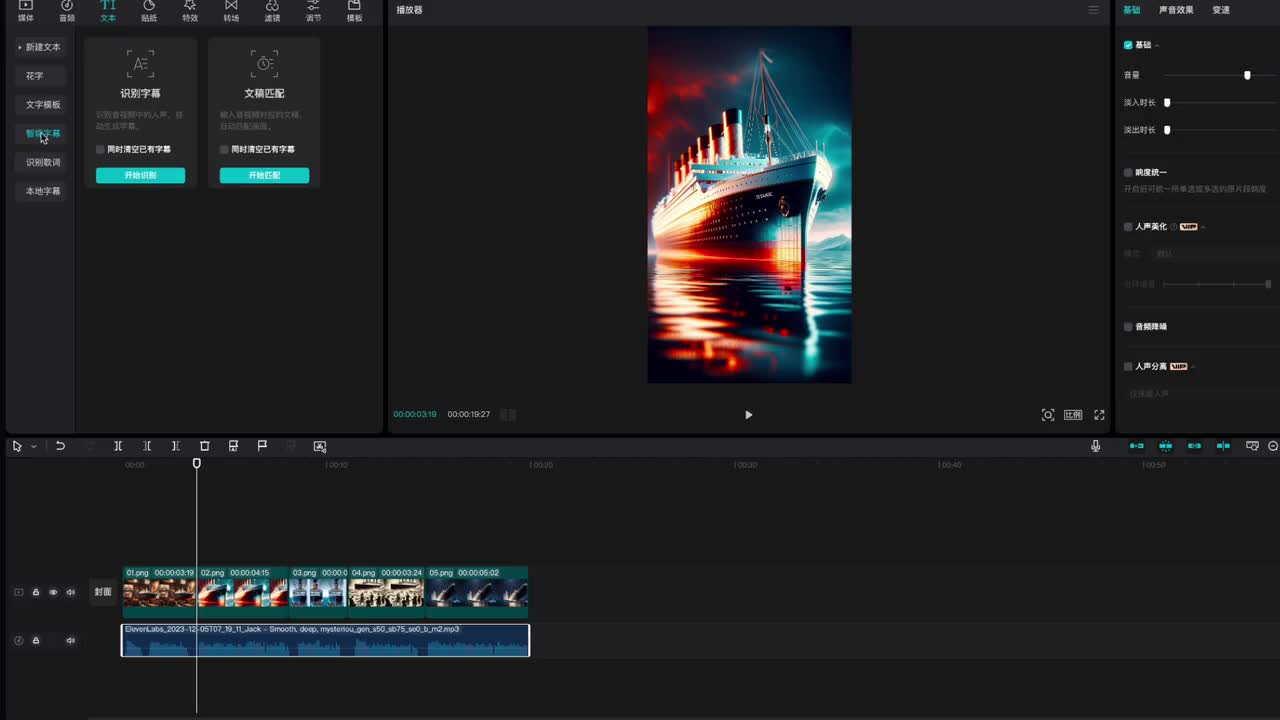
Task: Open the 贴纸 stickers panel icon
Action: (149, 11)
